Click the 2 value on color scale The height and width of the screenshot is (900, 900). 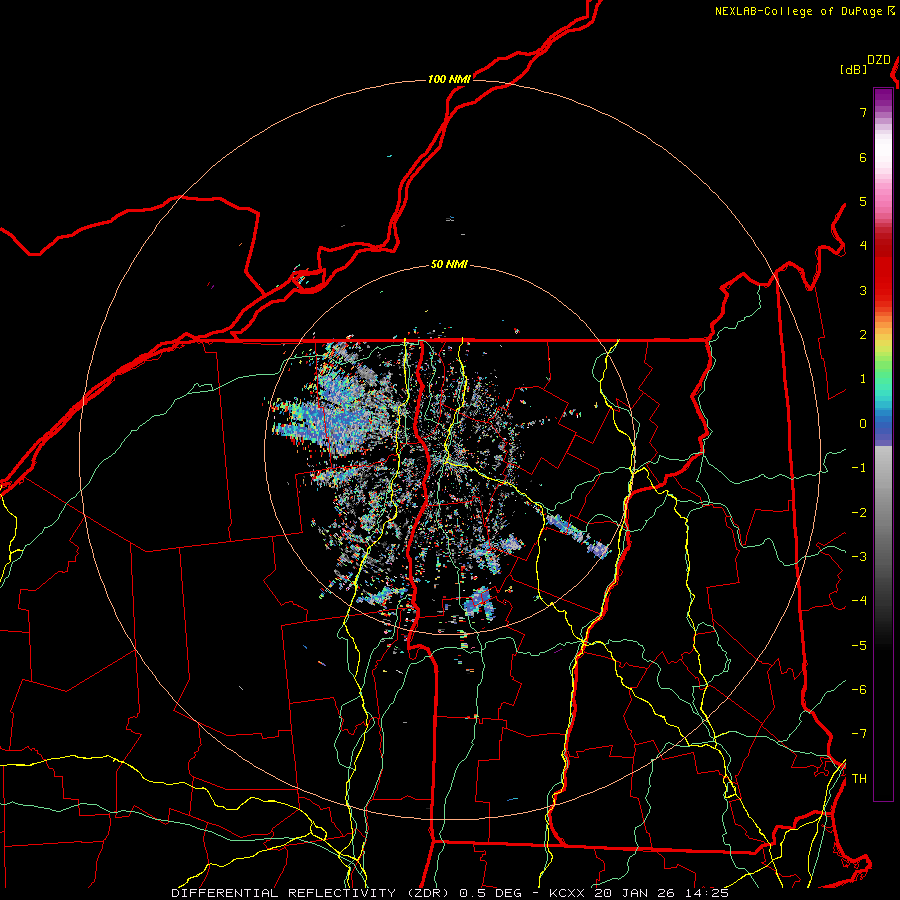(863, 335)
